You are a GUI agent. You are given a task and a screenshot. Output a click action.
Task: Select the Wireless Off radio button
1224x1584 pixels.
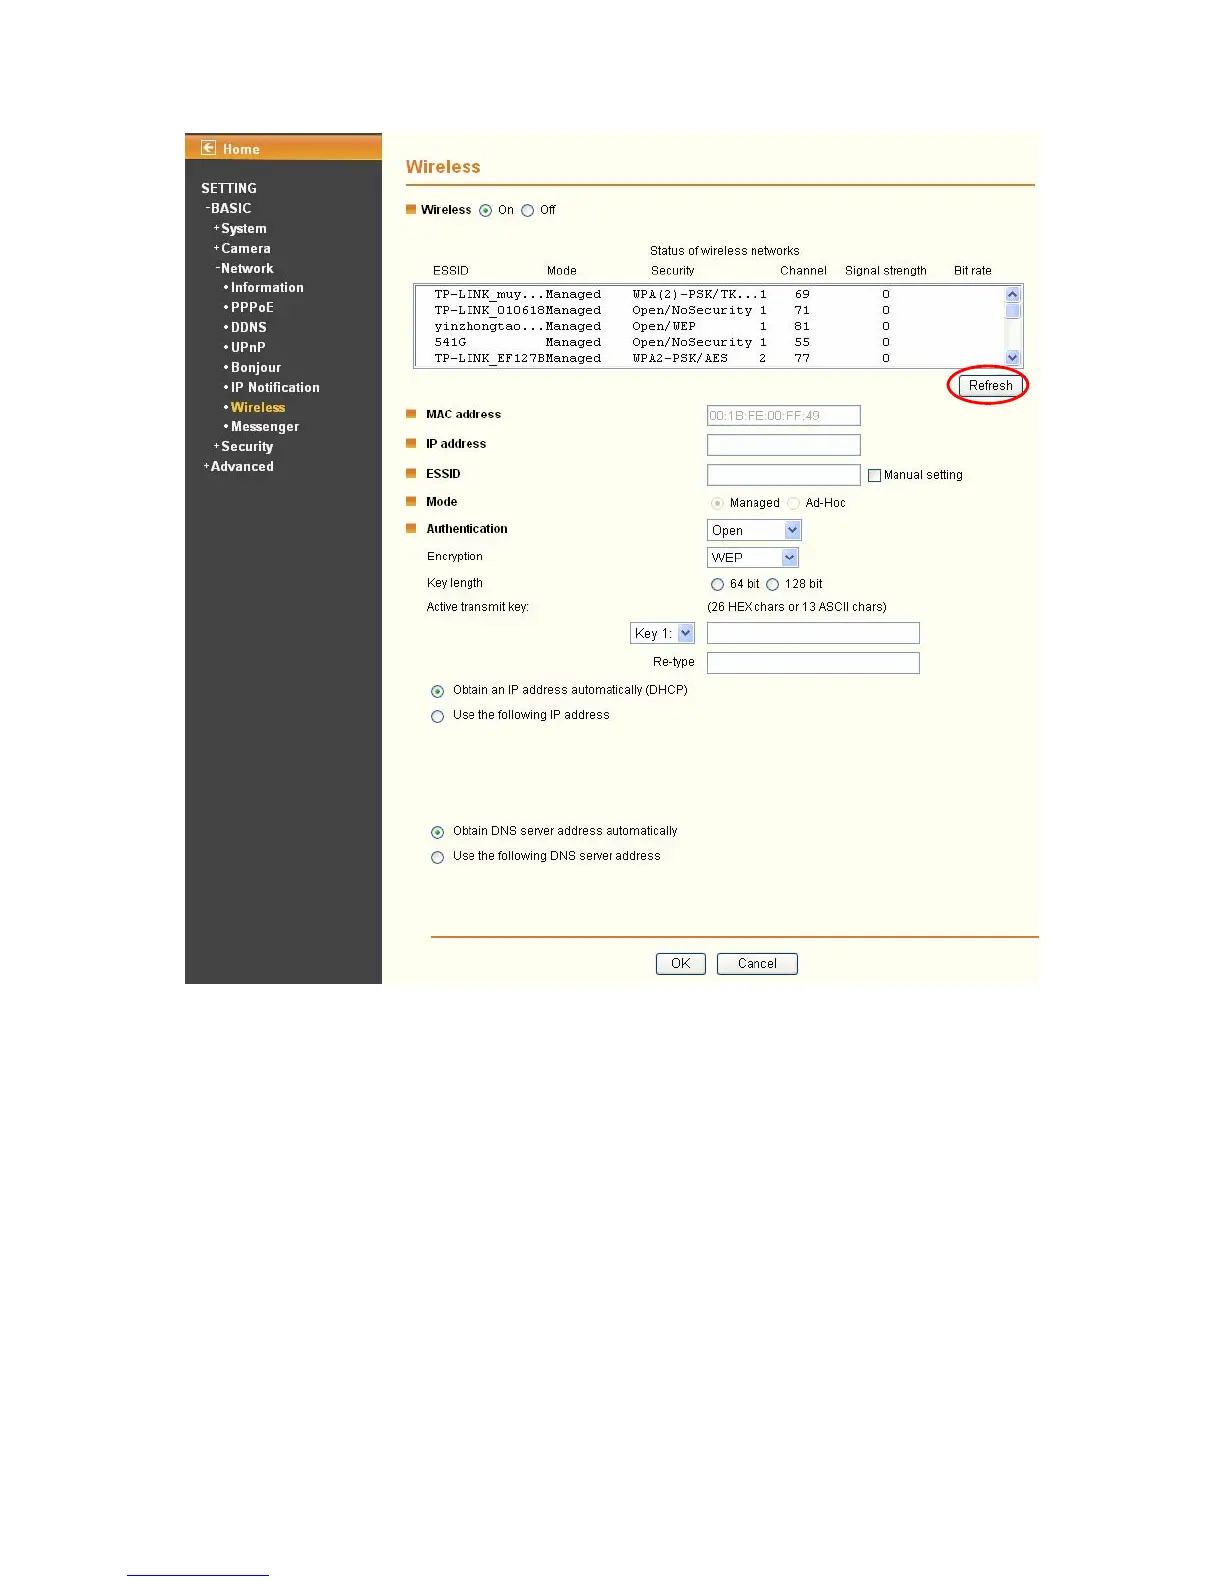coord(528,211)
